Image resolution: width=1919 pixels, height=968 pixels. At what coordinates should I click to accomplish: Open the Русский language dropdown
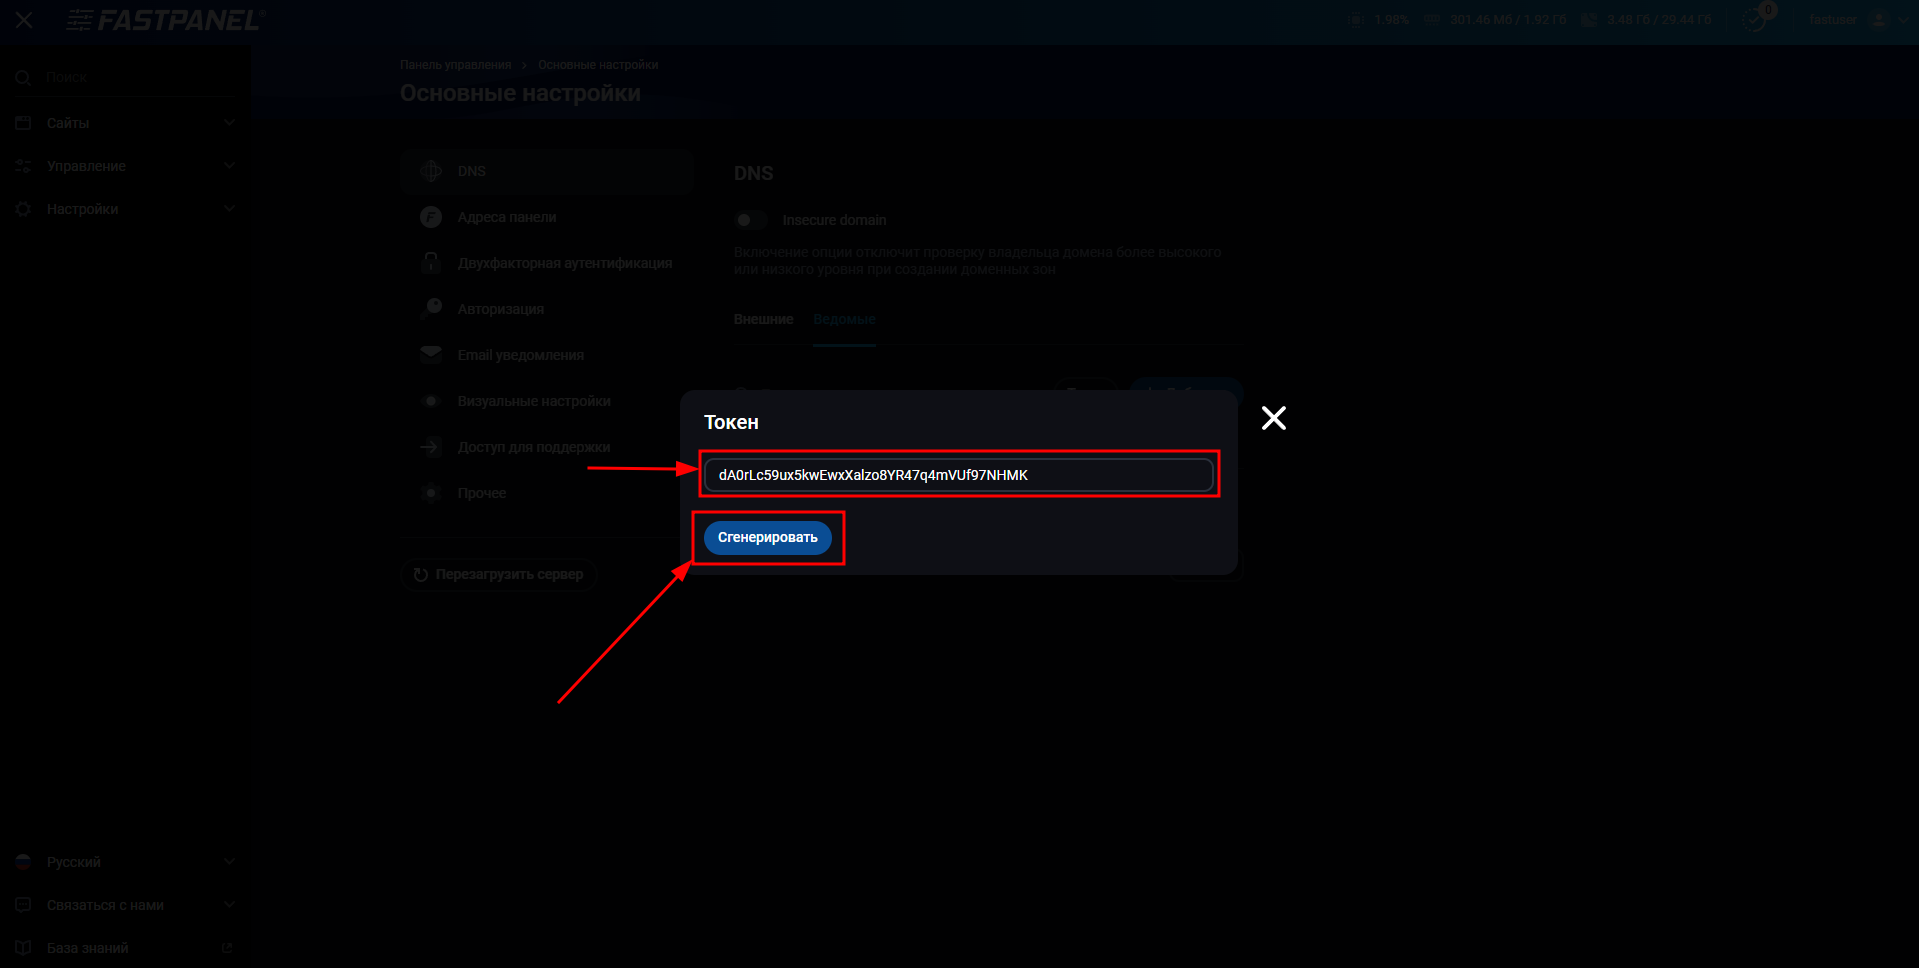click(125, 862)
